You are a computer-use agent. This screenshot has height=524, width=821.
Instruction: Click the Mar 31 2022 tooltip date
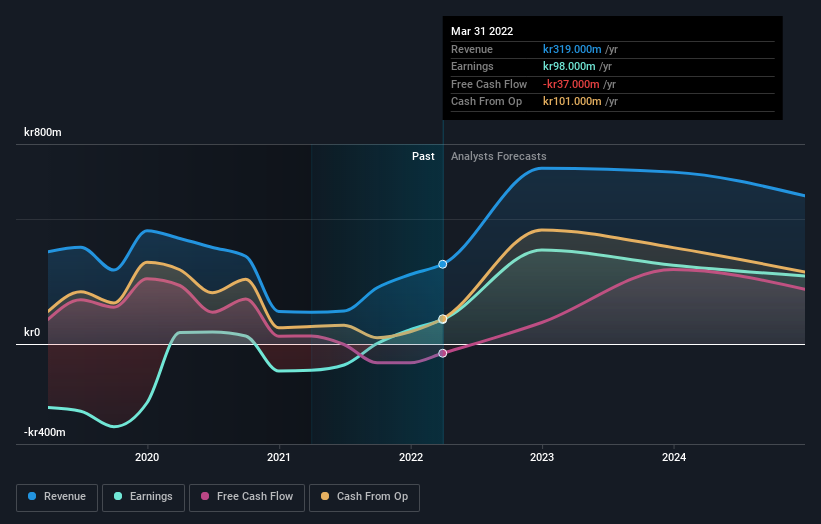click(482, 31)
